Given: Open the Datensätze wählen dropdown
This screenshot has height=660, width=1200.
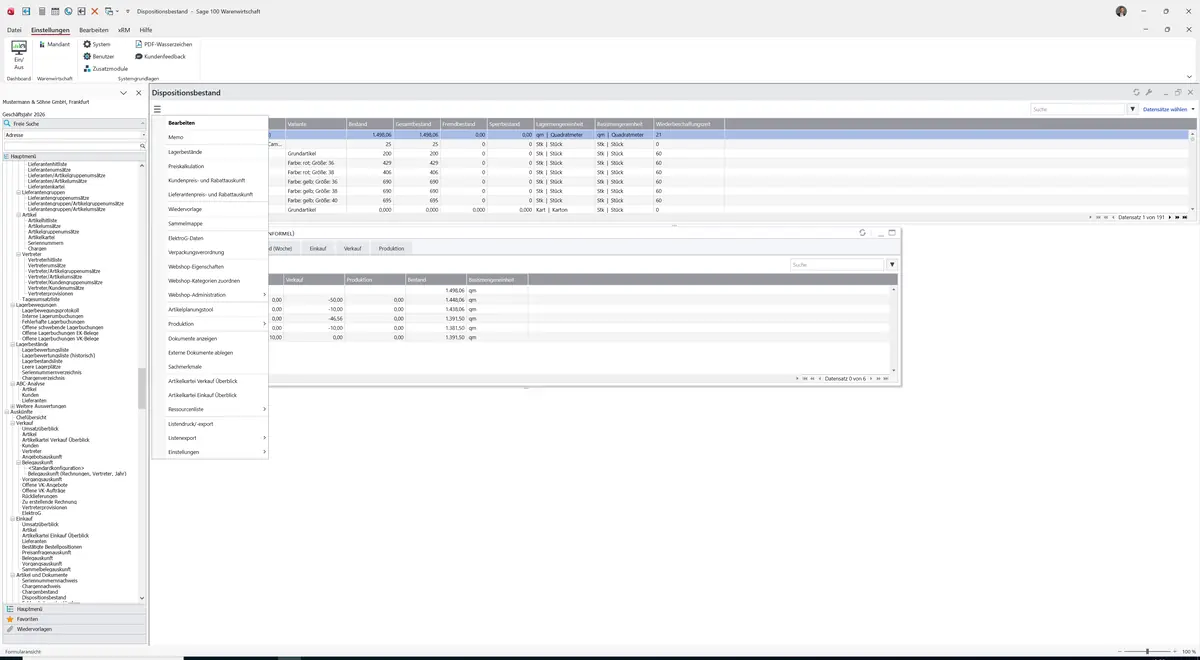Looking at the screenshot, I should pos(1168,109).
